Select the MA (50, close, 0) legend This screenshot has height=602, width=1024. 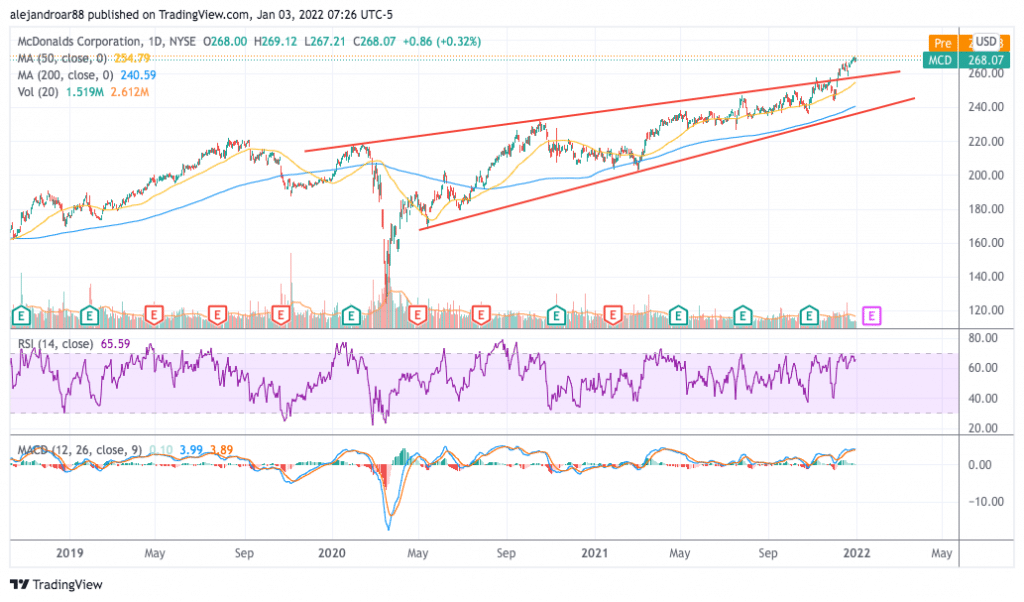[63, 58]
